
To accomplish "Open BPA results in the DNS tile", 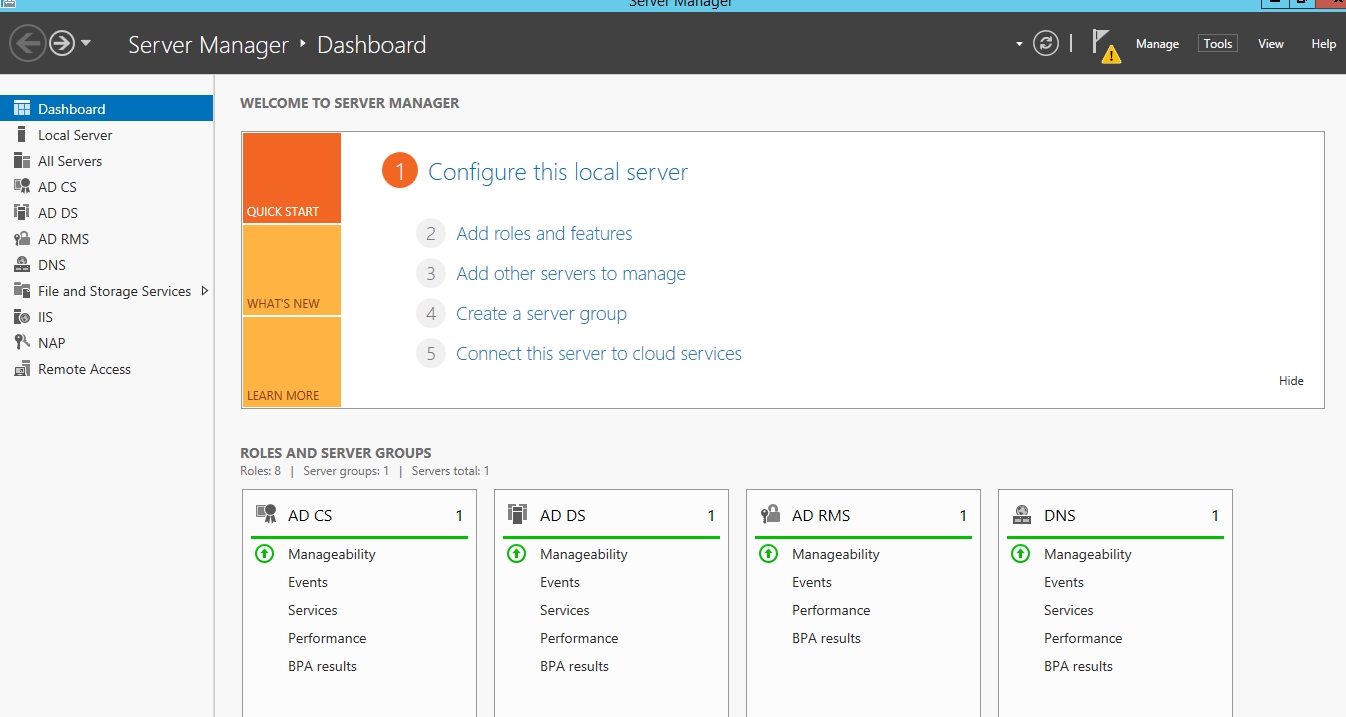I will pos(1078,666).
